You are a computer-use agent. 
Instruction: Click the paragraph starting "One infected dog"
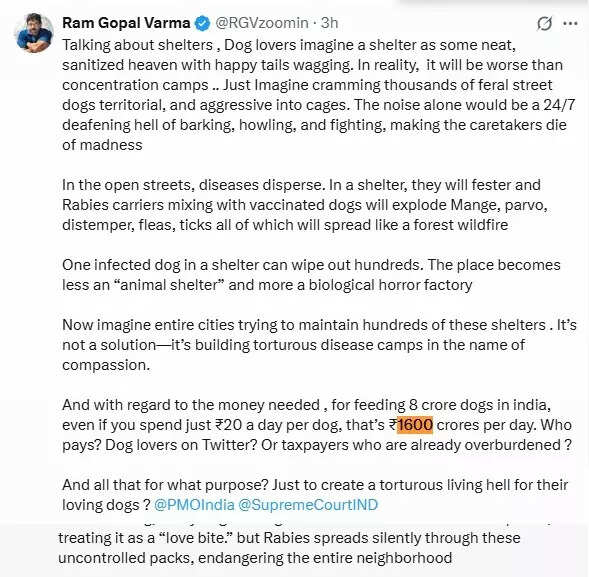[311, 275]
